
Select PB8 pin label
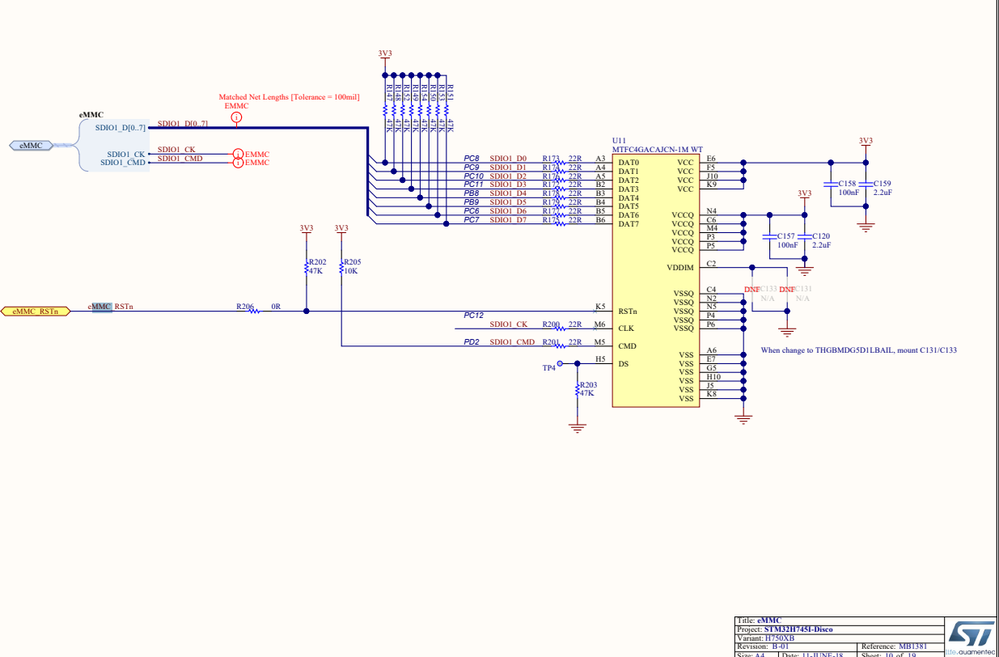471,193
